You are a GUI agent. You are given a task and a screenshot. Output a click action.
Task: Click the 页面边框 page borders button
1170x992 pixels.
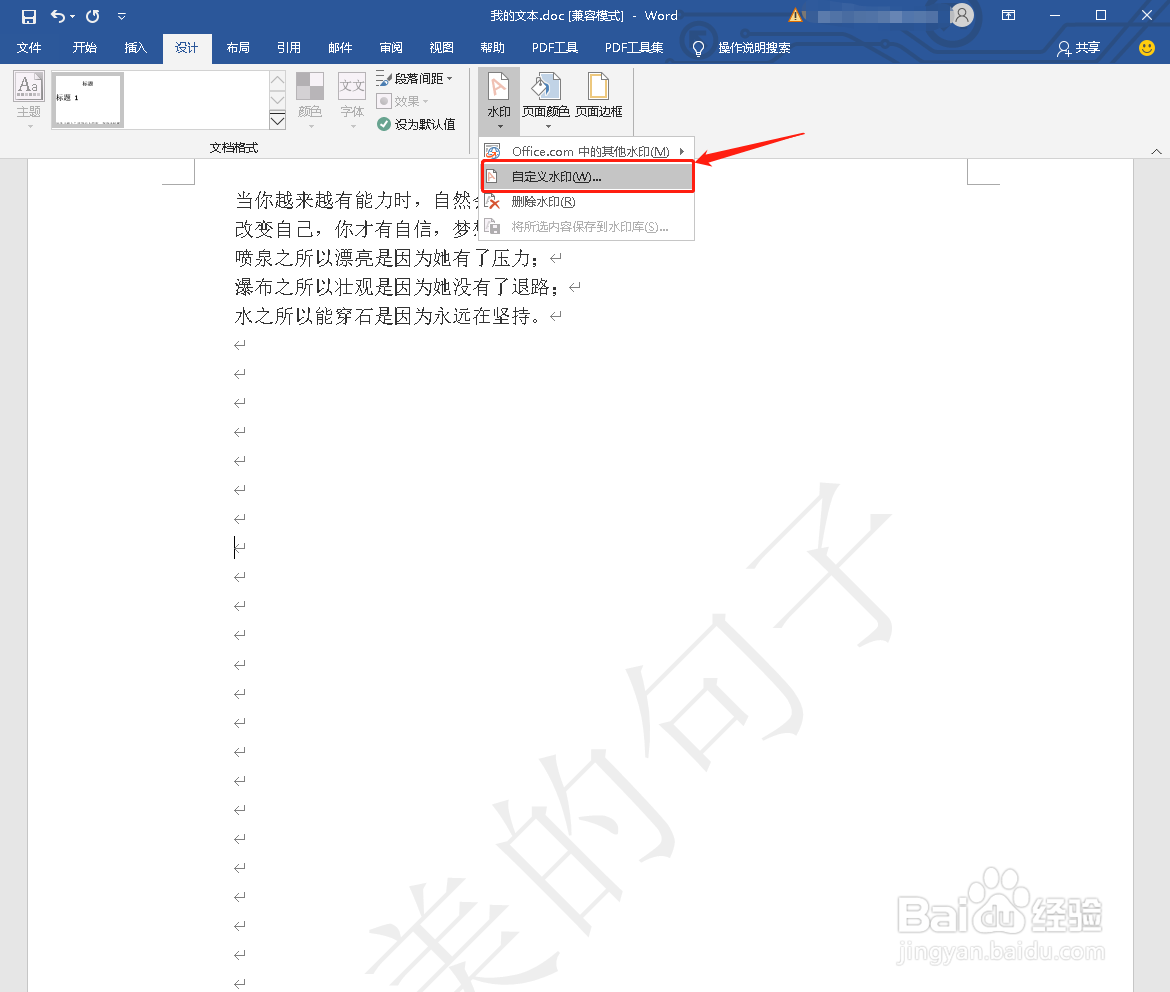[598, 96]
